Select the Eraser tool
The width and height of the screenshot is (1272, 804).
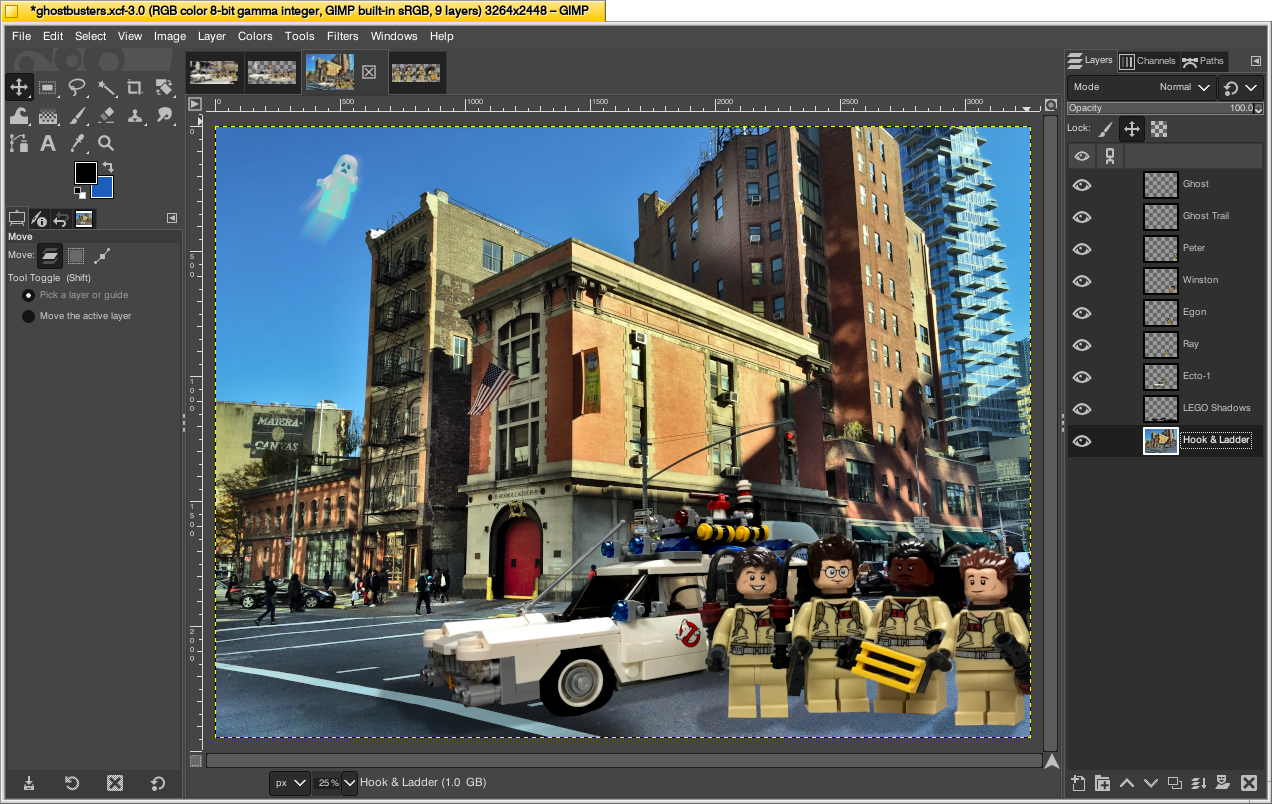(106, 114)
